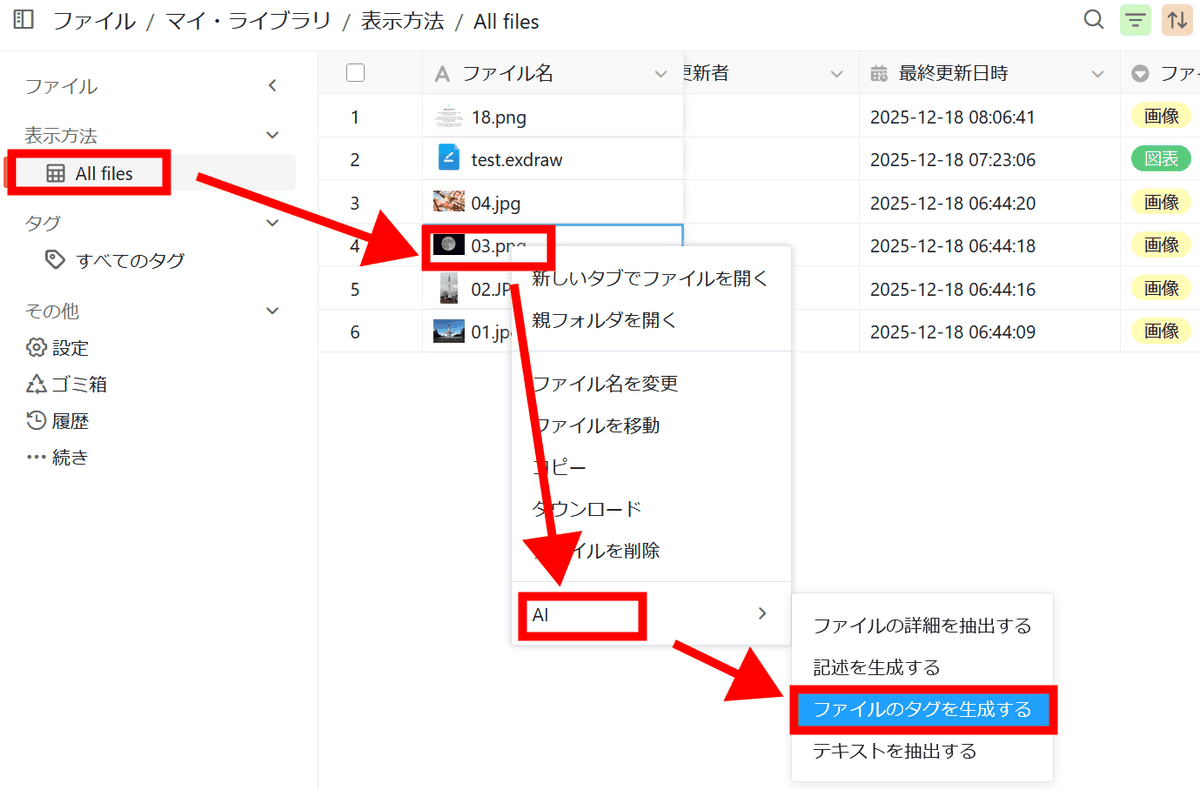
Task: Open the filter icon in top bar
Action: [1135, 20]
